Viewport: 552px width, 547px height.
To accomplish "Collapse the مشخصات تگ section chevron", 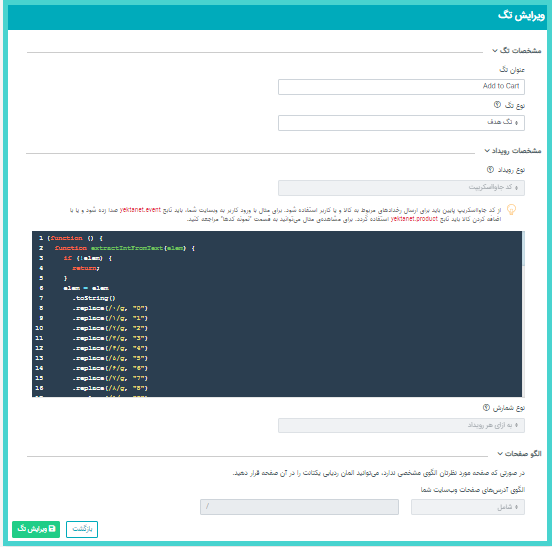I will [495, 51].
